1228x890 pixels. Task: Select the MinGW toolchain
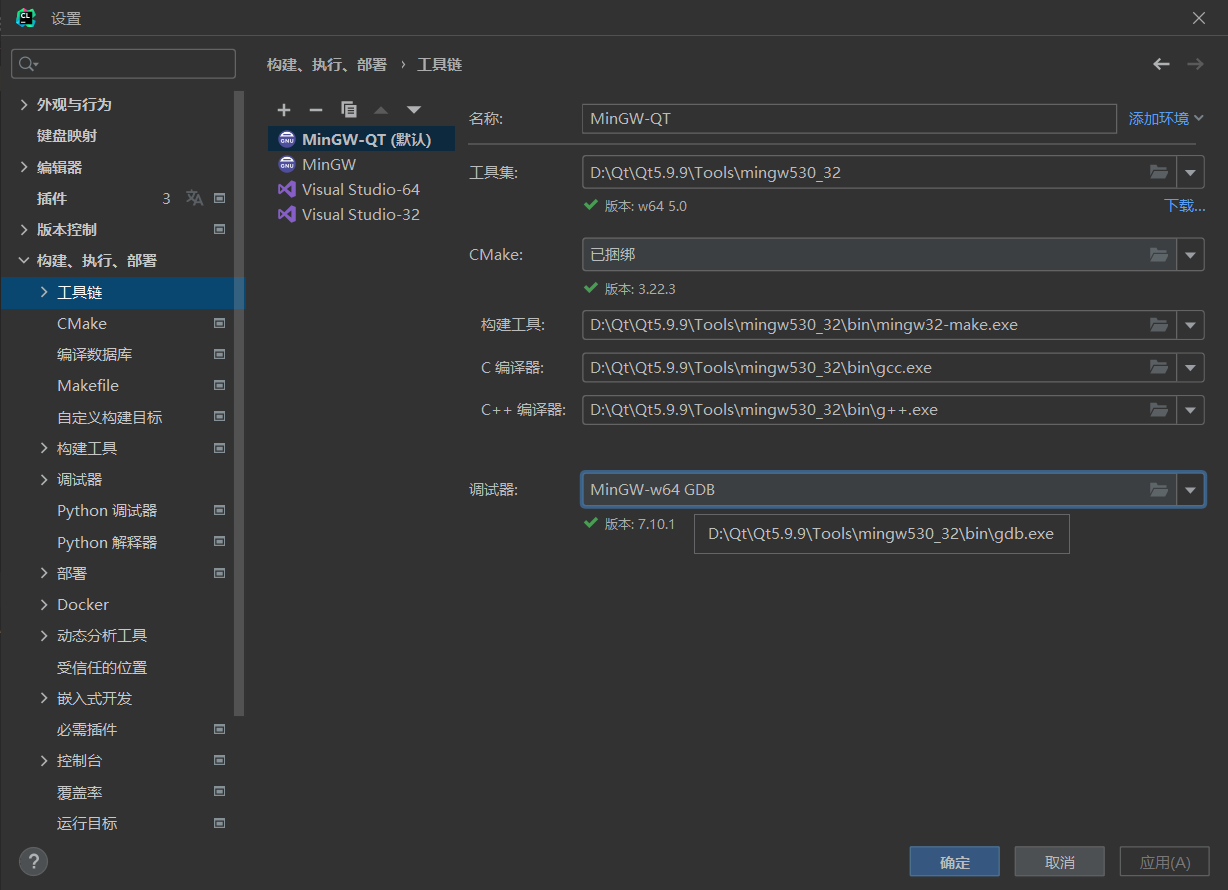[361, 164]
